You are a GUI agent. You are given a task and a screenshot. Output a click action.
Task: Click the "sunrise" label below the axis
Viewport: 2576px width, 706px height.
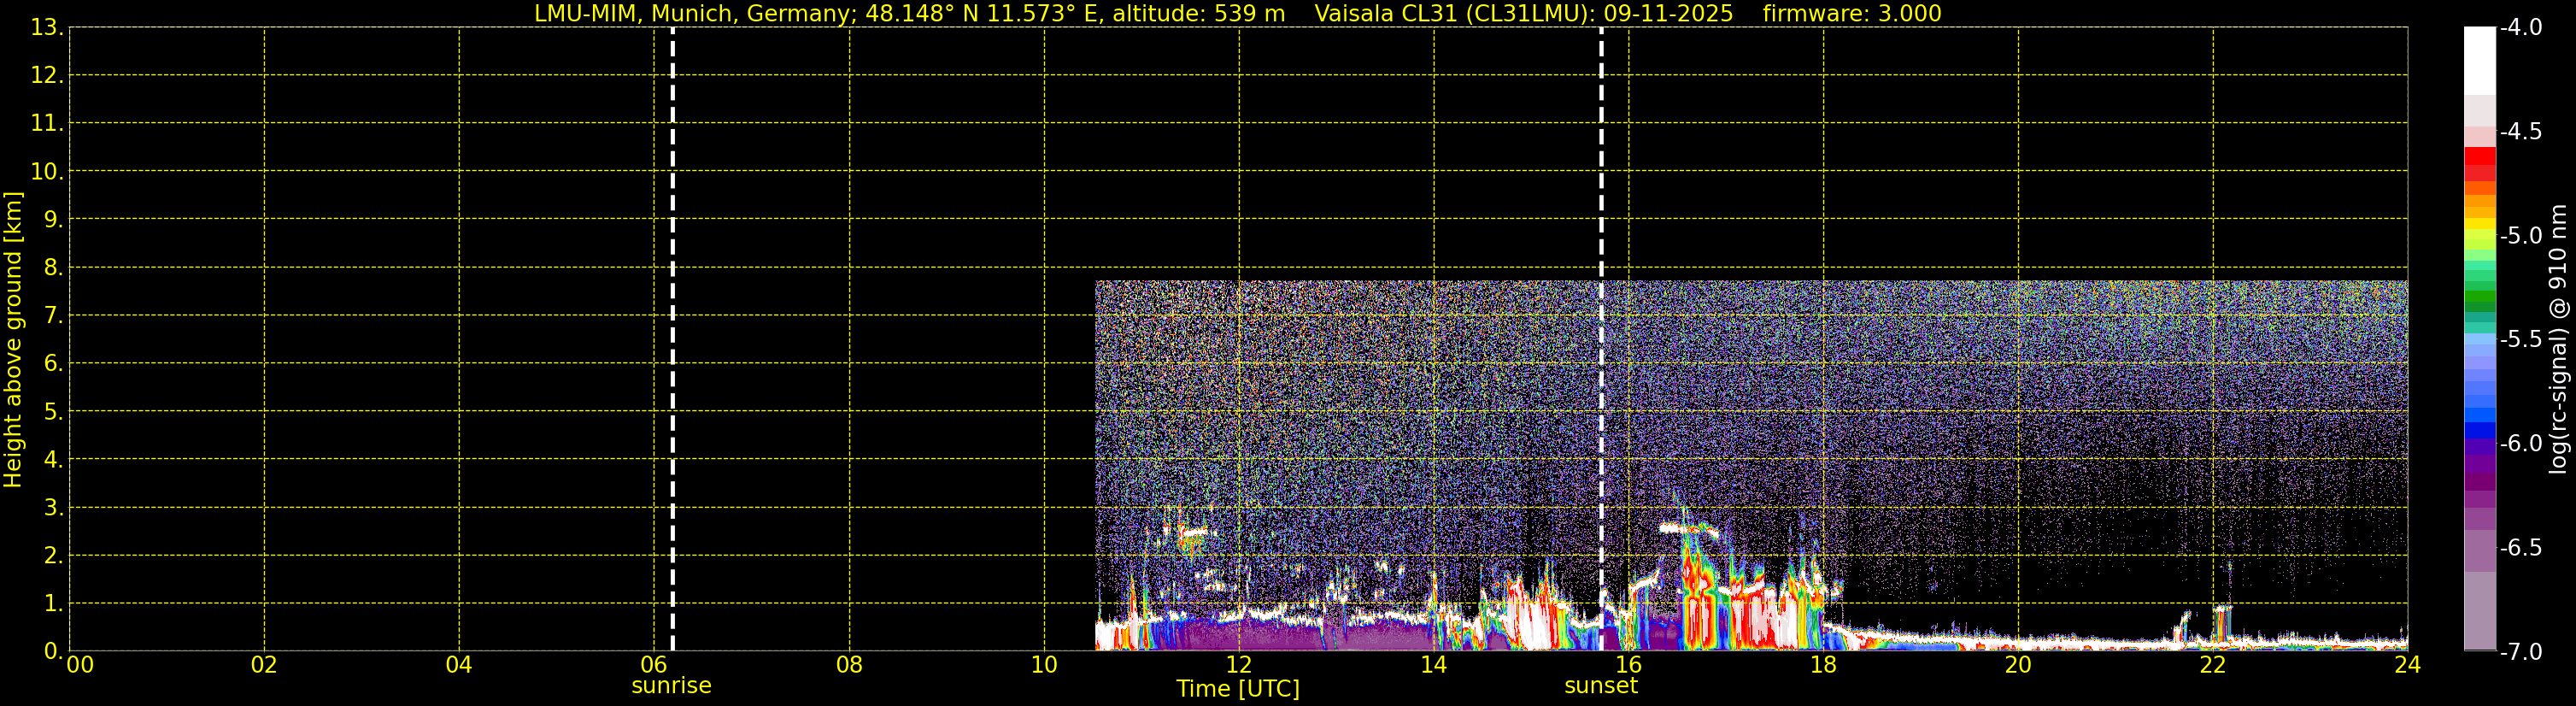671,686
